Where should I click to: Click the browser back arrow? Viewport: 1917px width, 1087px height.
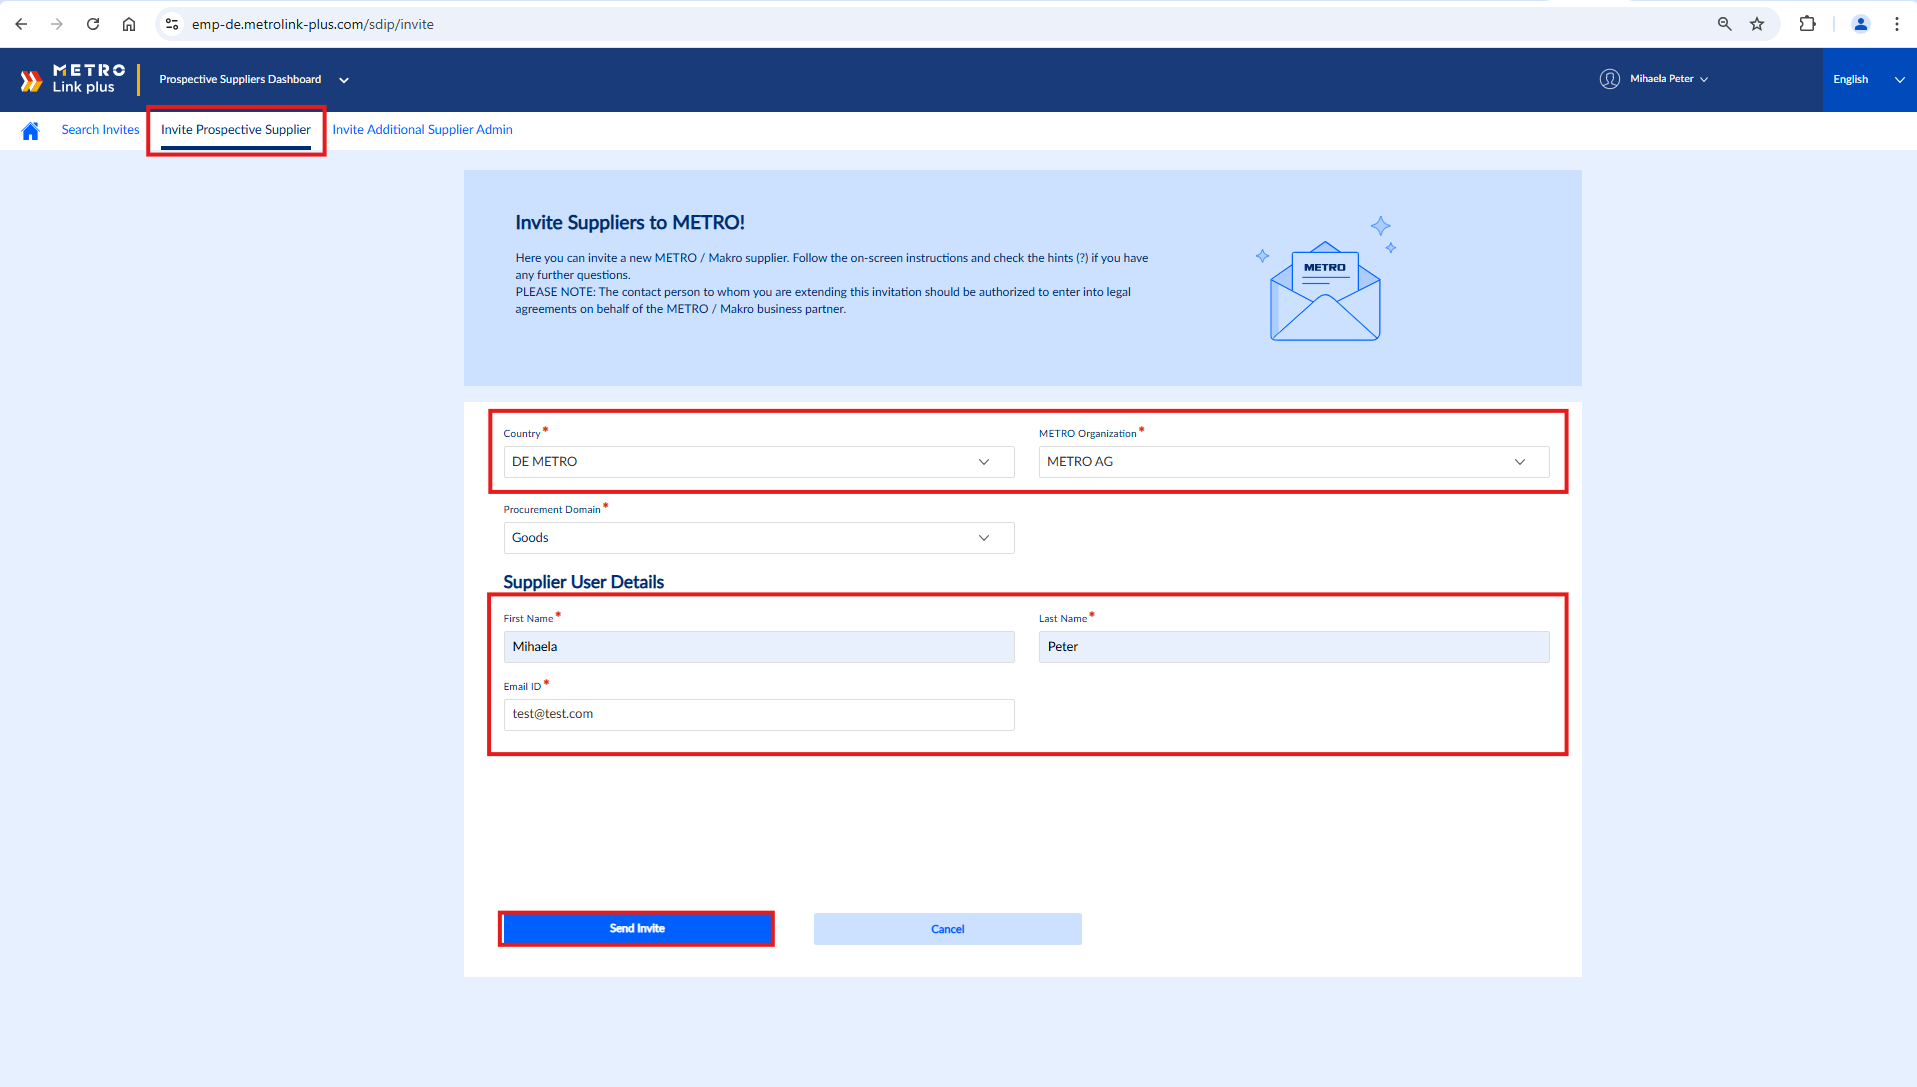[x=21, y=24]
